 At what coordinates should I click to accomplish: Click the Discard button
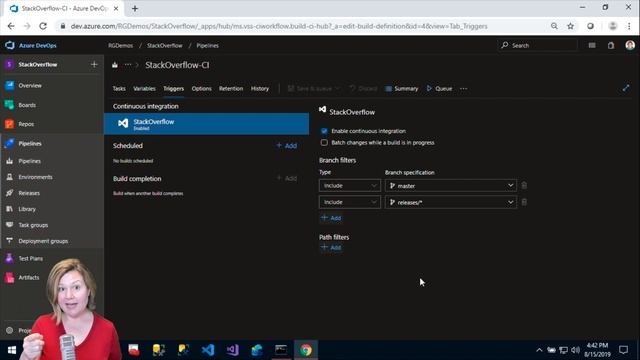click(x=363, y=89)
